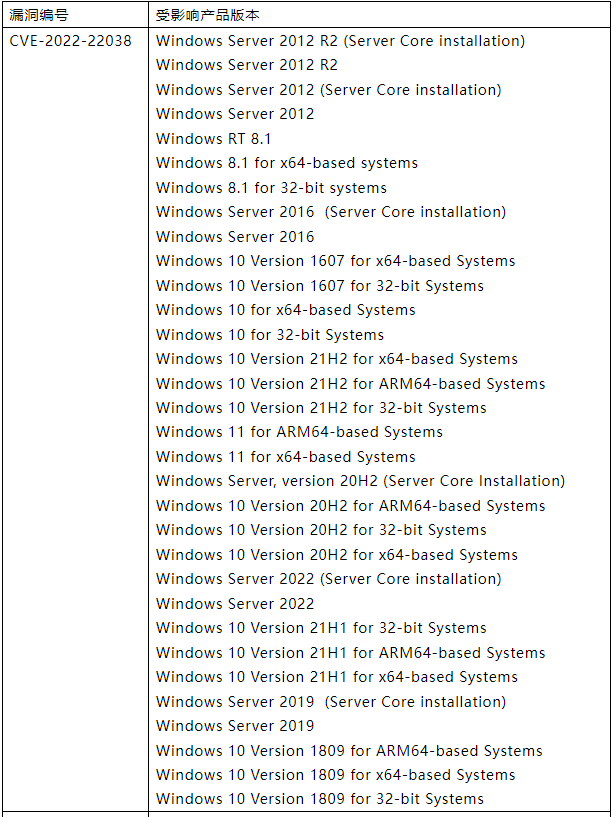Select Windows 11 for x64-based Systems line

pos(286,457)
